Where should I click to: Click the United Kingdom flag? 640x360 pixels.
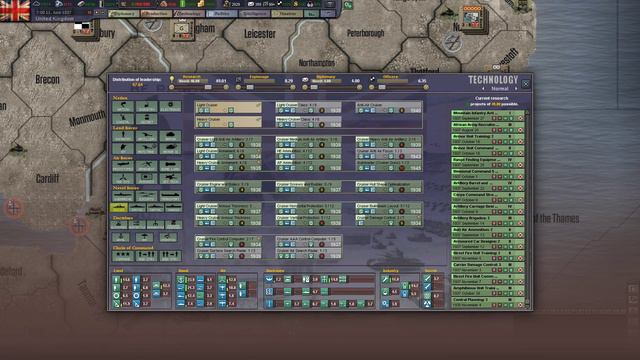point(15,11)
